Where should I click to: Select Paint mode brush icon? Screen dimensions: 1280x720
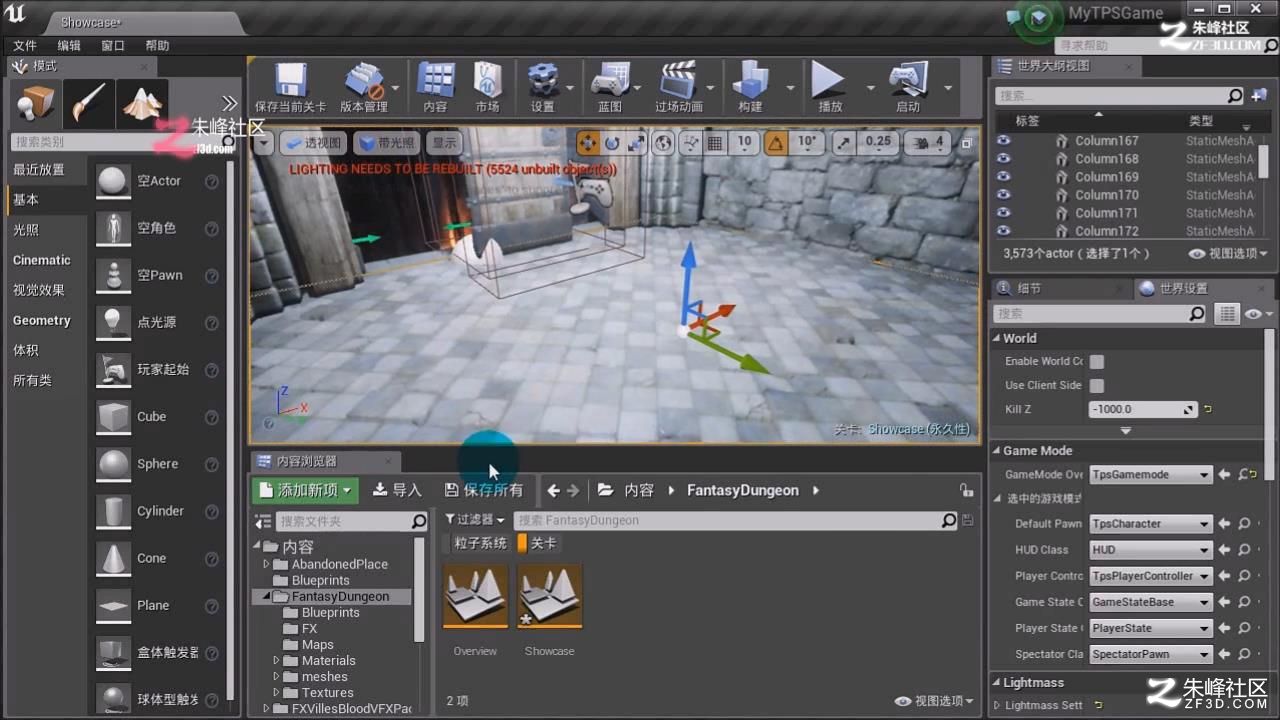pos(89,103)
